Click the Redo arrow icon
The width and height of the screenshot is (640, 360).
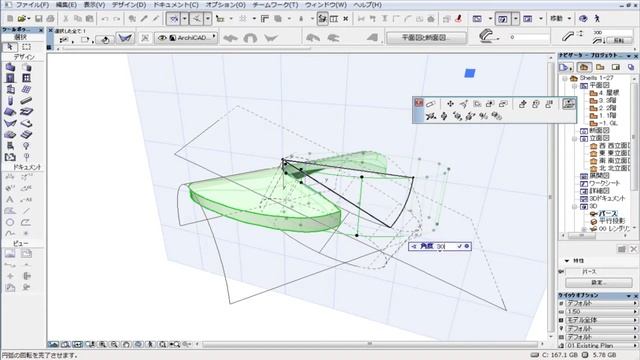coord(117,19)
